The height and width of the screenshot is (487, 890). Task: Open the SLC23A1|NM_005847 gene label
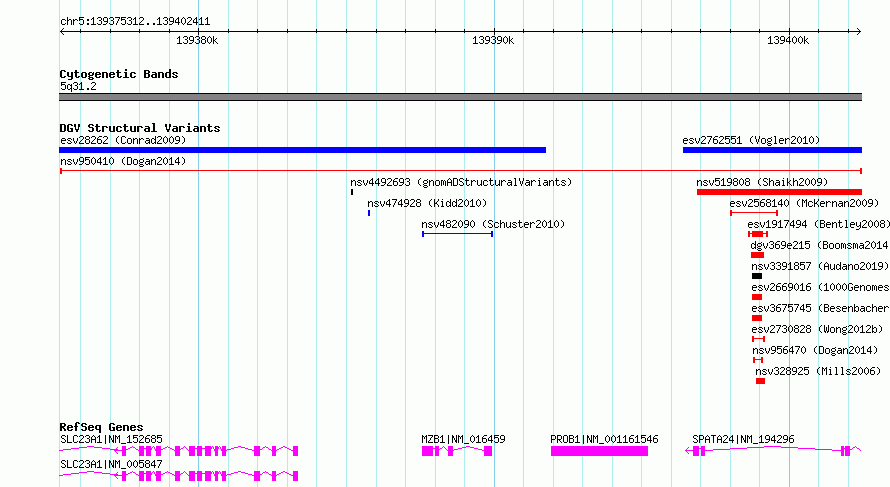111,464
